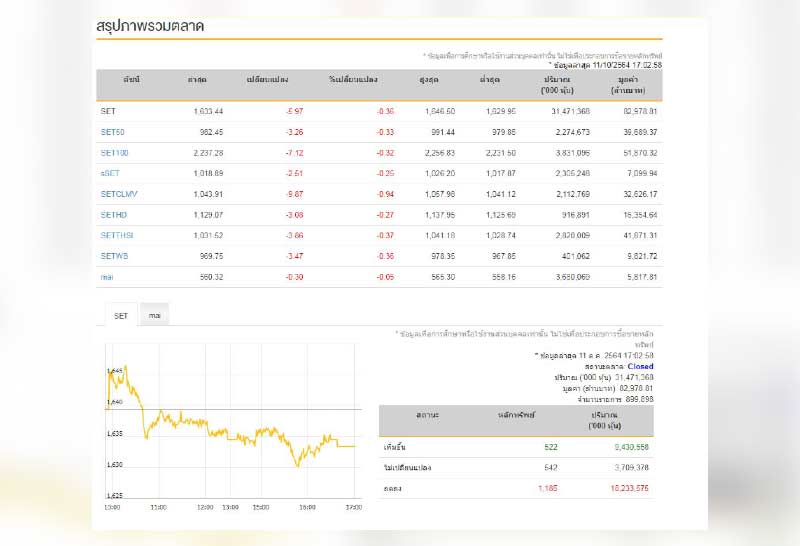
Task: Click the สูงสุด column header
Action: [432, 78]
